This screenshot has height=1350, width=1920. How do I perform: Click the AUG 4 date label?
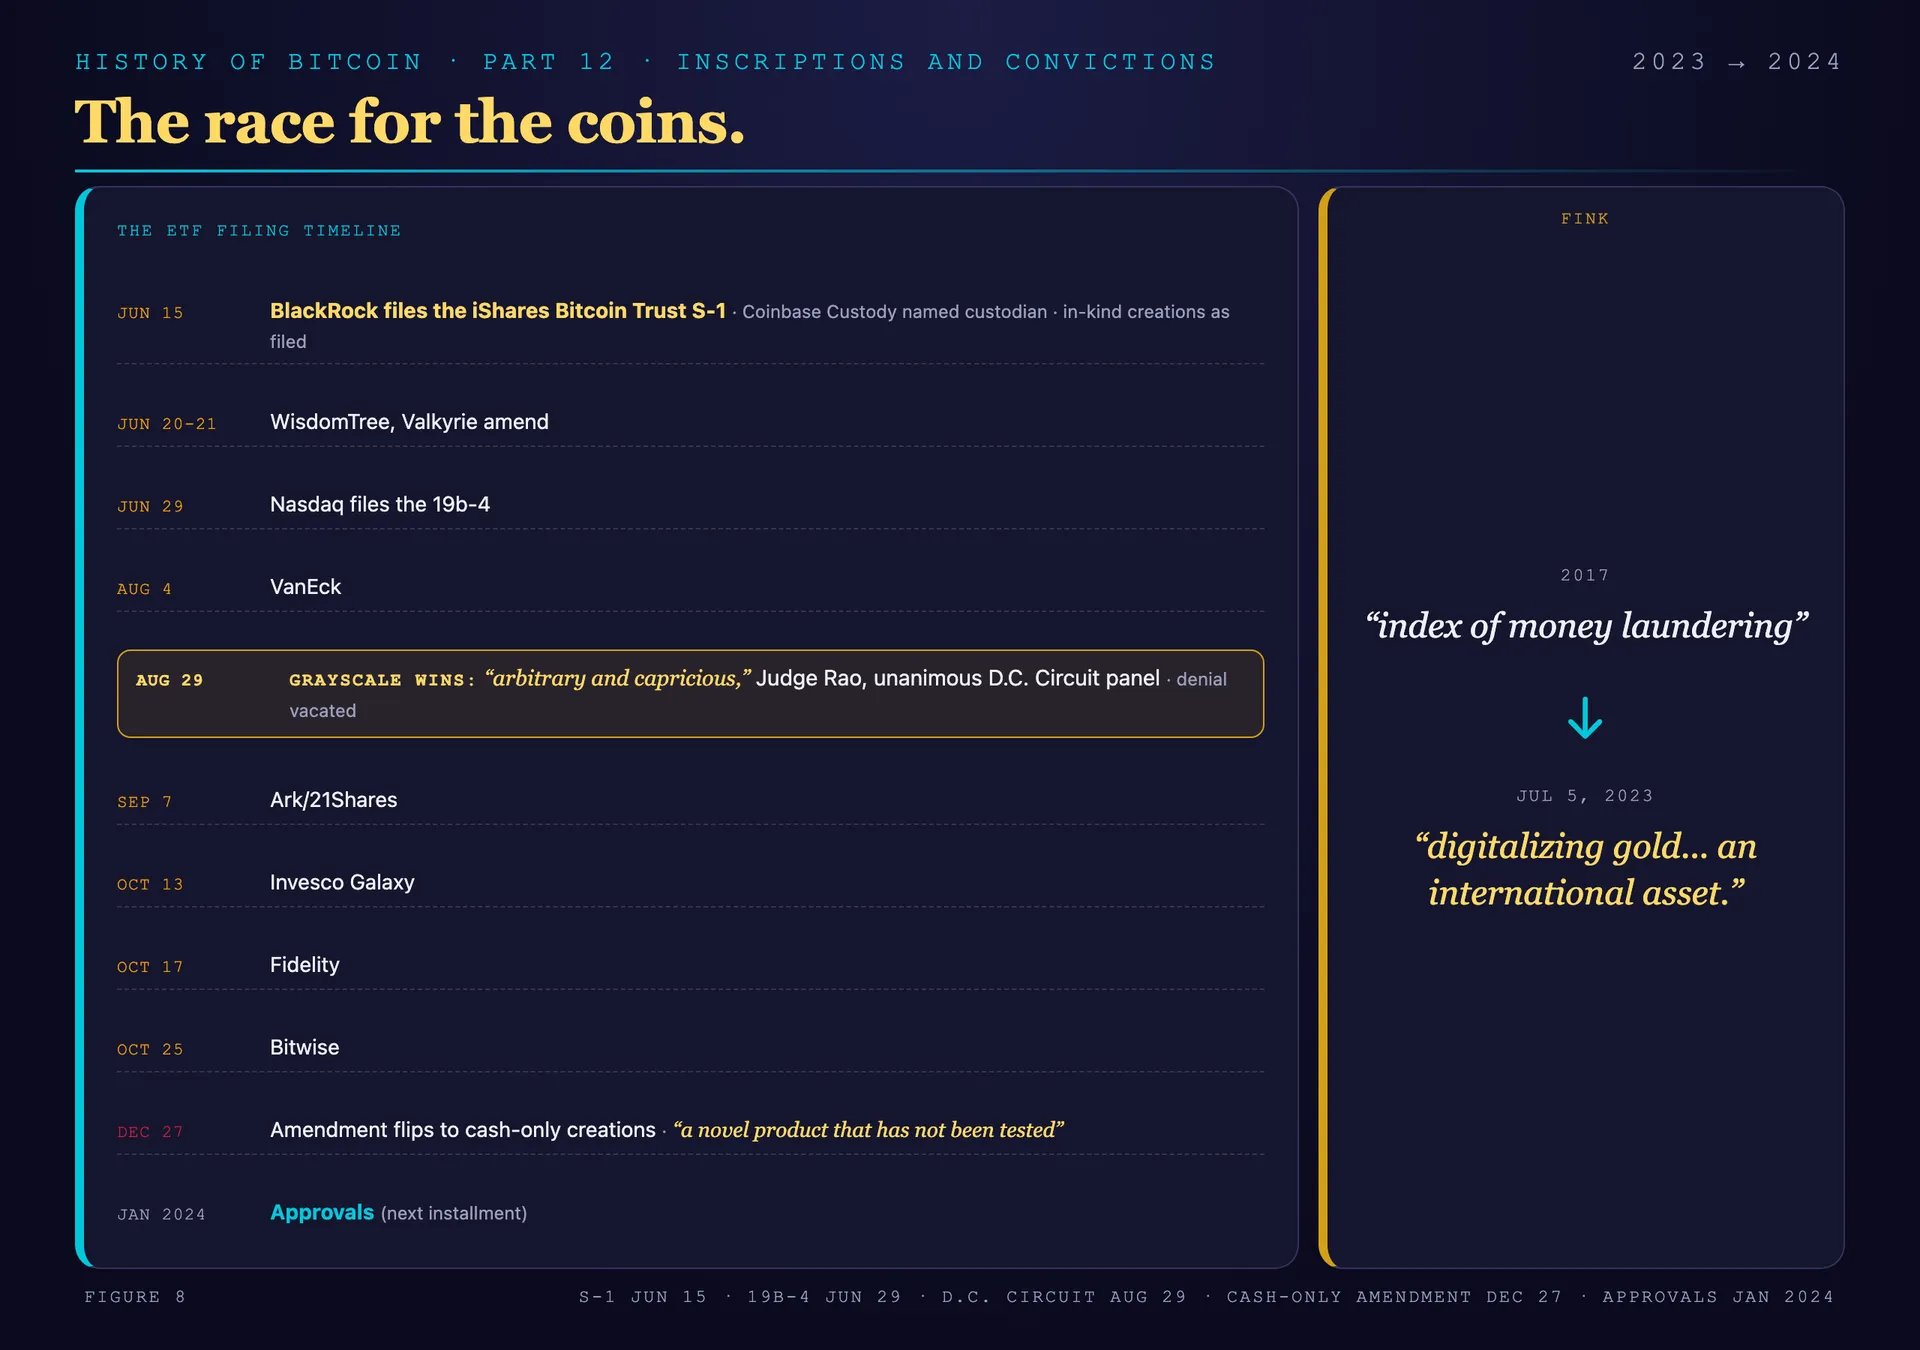[x=144, y=589]
